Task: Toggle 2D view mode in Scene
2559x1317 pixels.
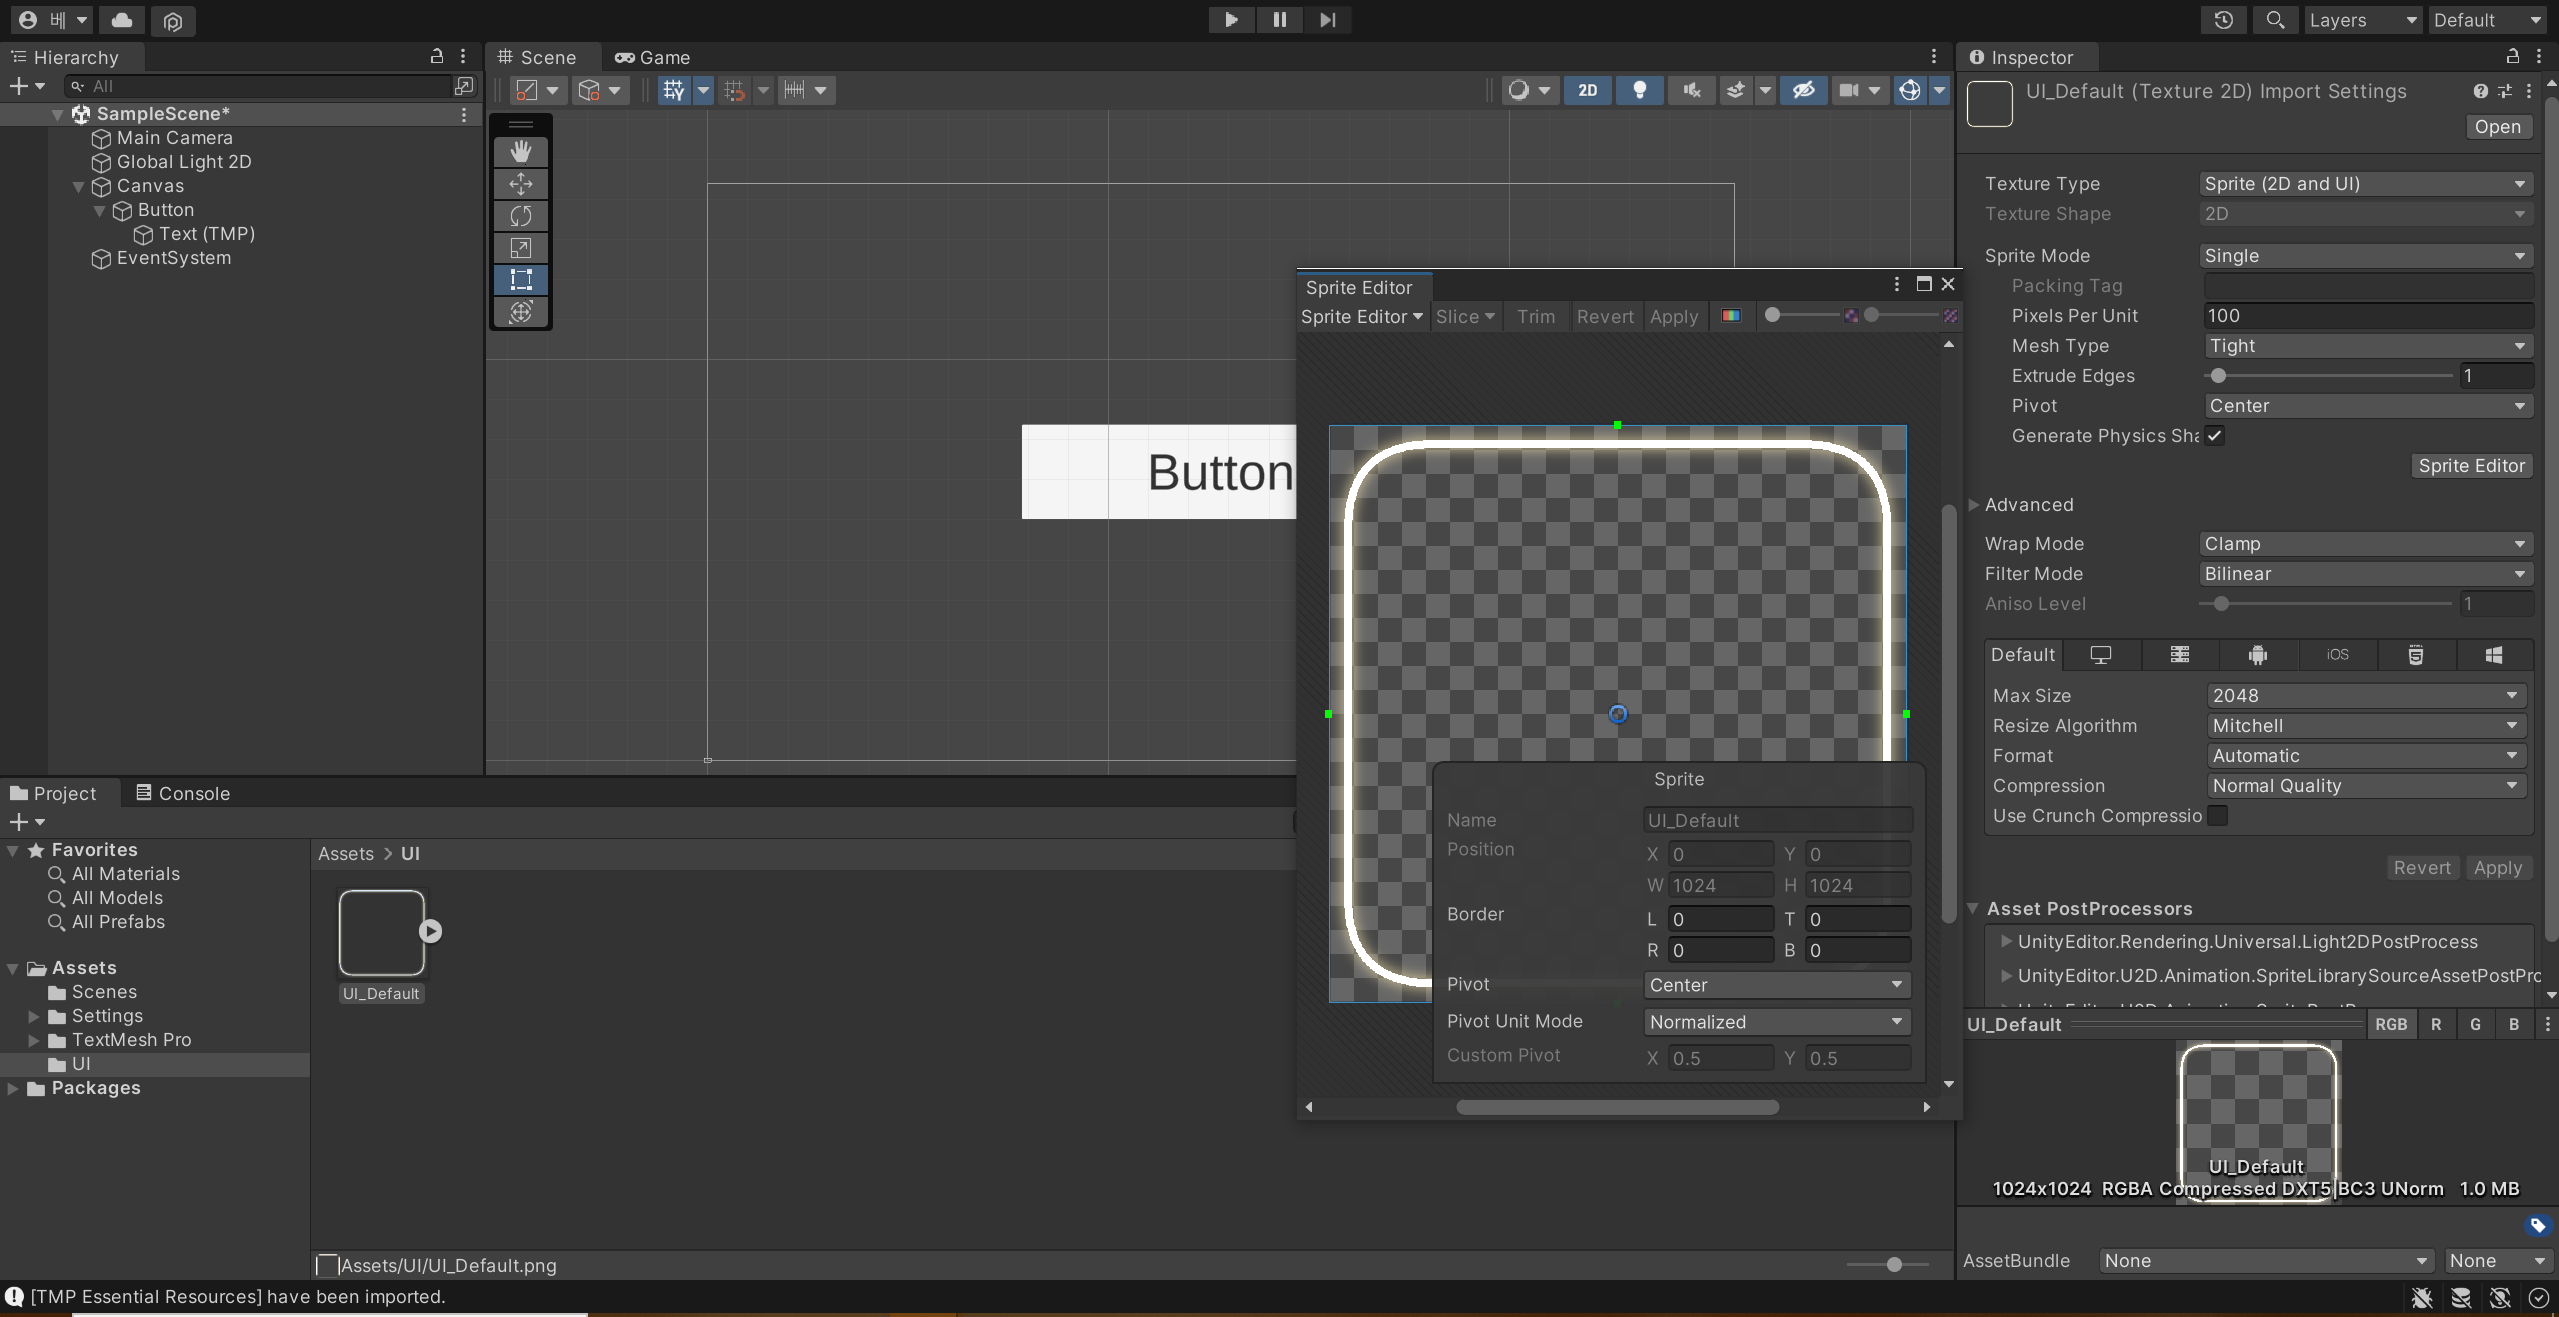Action: click(1587, 90)
